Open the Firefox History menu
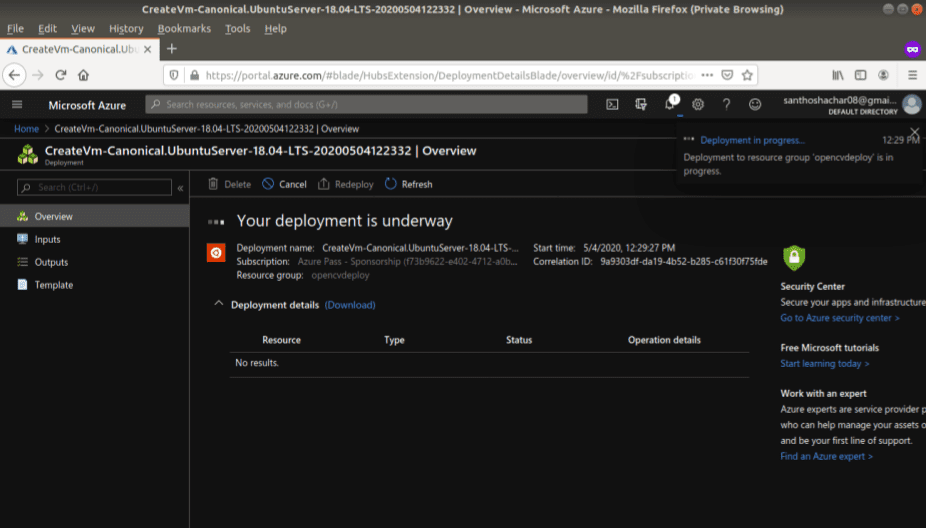926x530 pixels. [126, 28]
